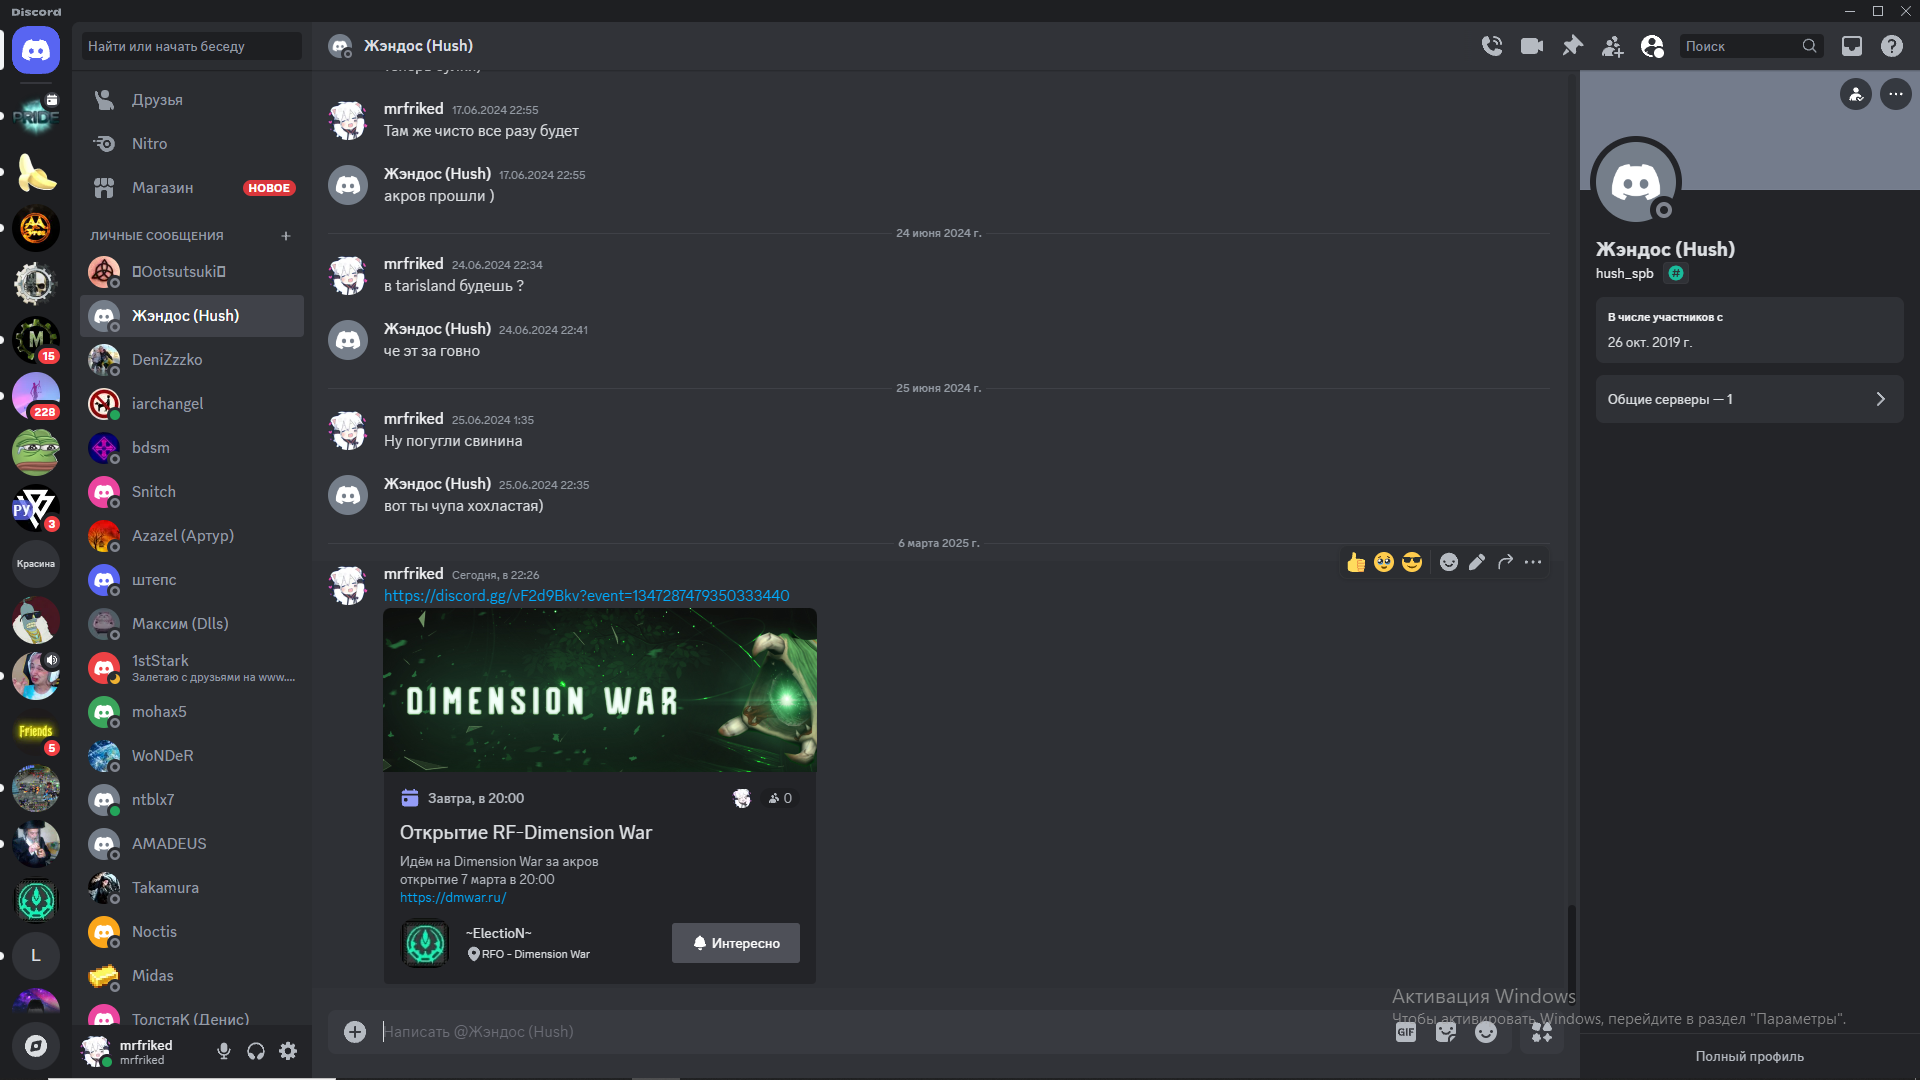Edit message with pencil icon
Viewport: 1920px width, 1080px height.
[1477, 562]
